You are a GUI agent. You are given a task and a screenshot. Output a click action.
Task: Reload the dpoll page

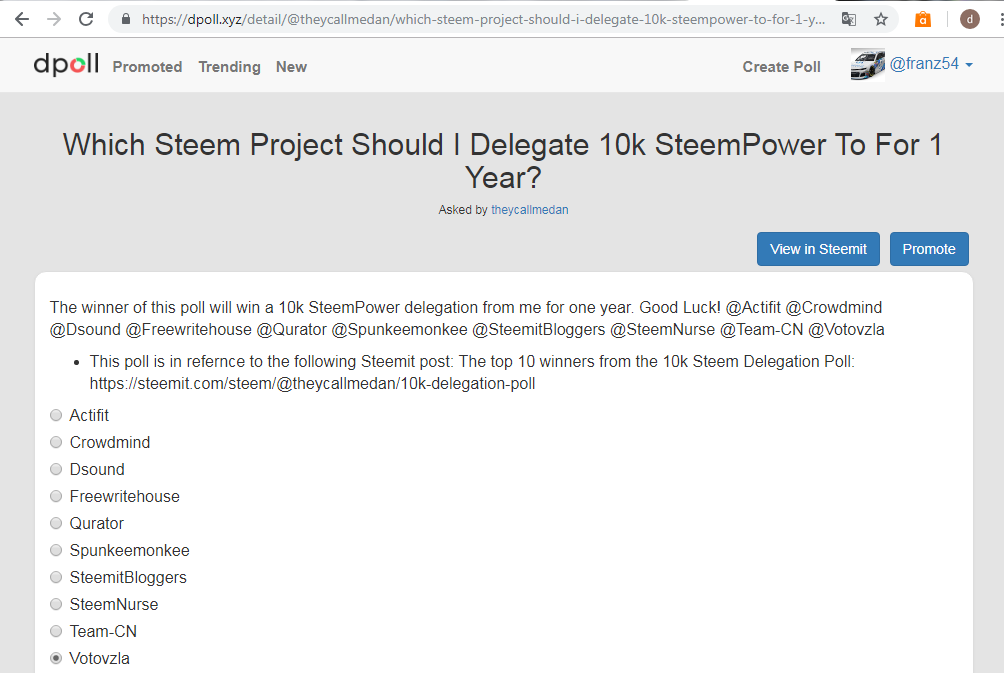click(86, 19)
